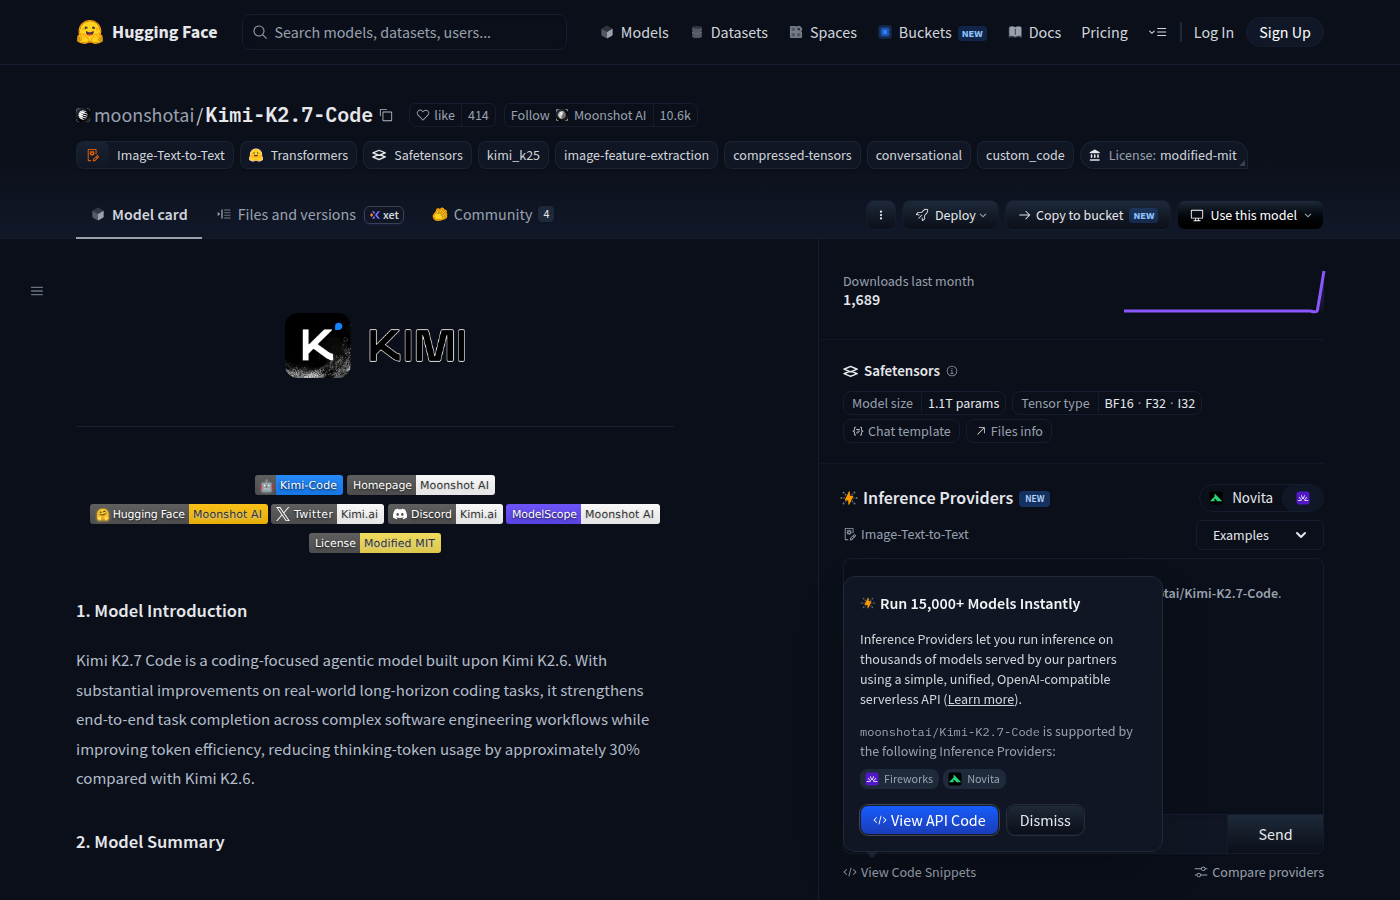Switch to the Community tab
1400x900 pixels.
click(492, 214)
